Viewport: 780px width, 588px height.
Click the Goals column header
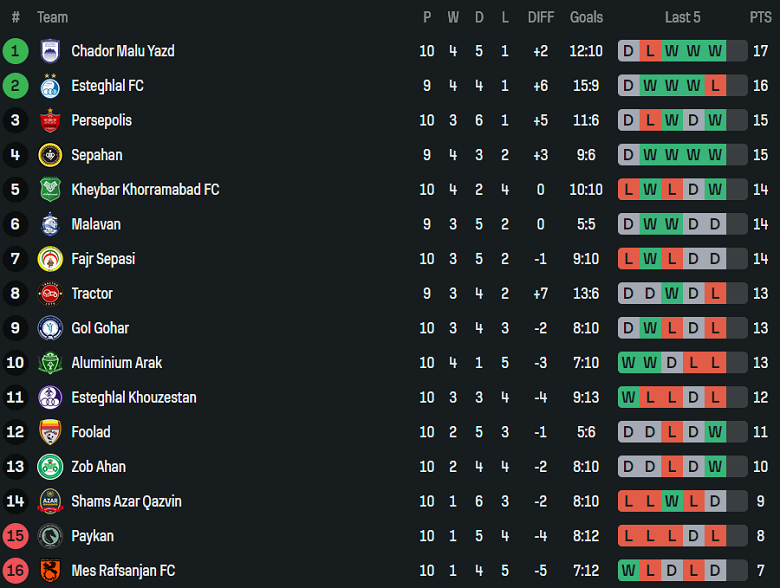point(586,17)
